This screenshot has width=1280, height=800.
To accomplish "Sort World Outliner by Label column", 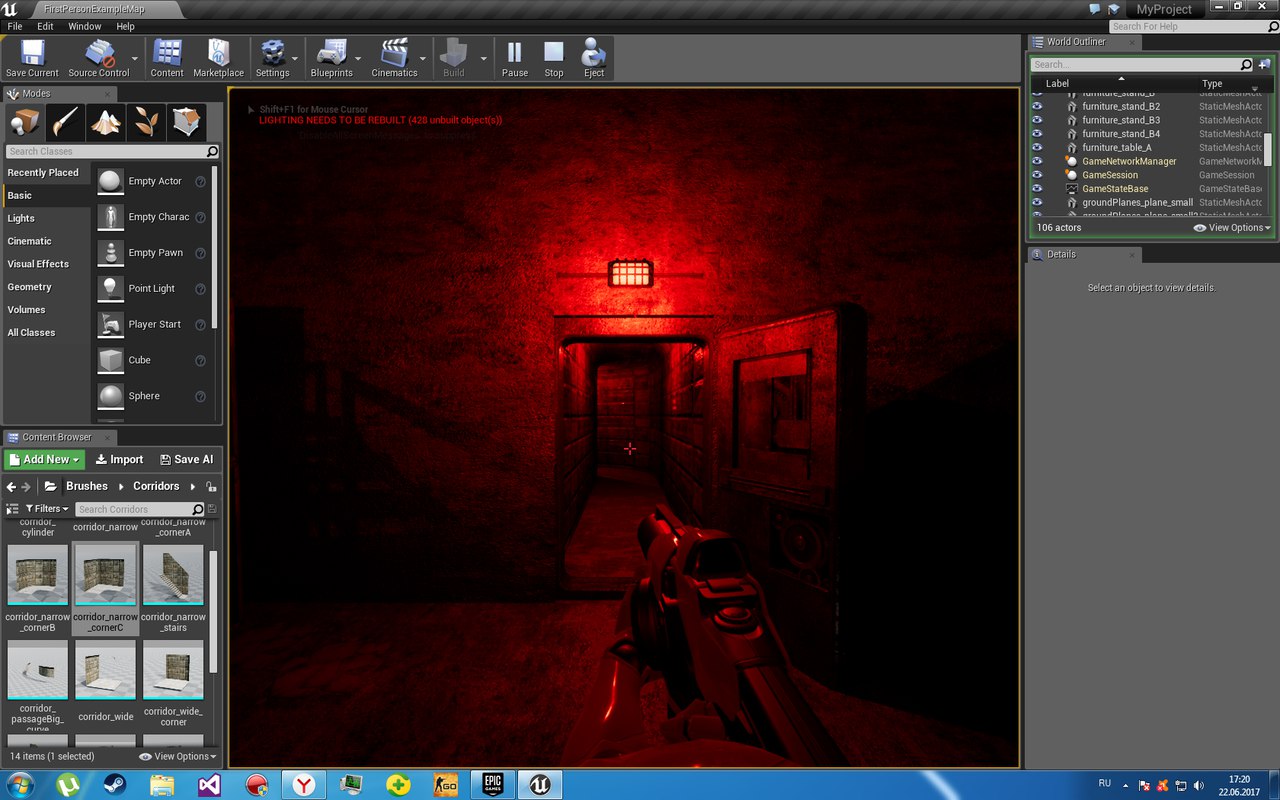I will (1057, 84).
